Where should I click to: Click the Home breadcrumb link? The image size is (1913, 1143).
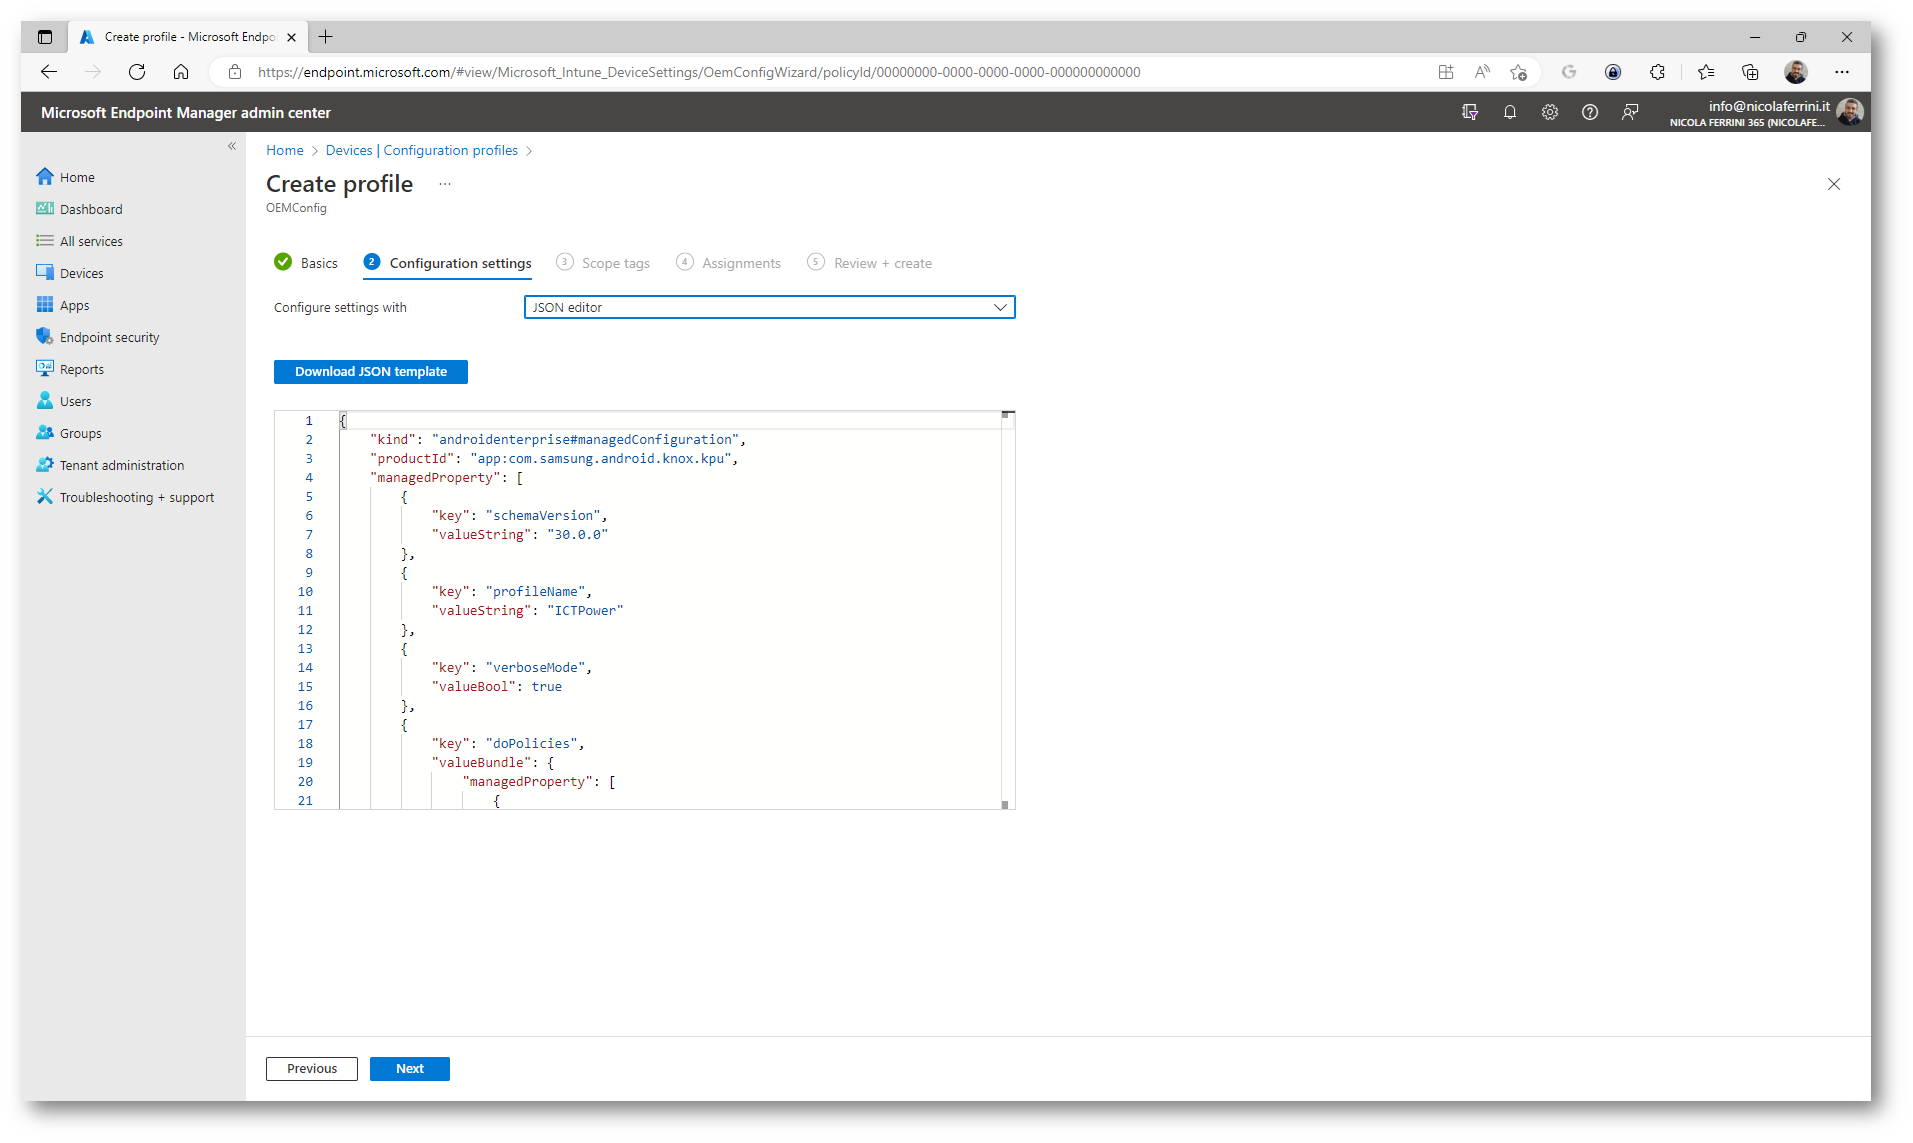click(x=285, y=150)
